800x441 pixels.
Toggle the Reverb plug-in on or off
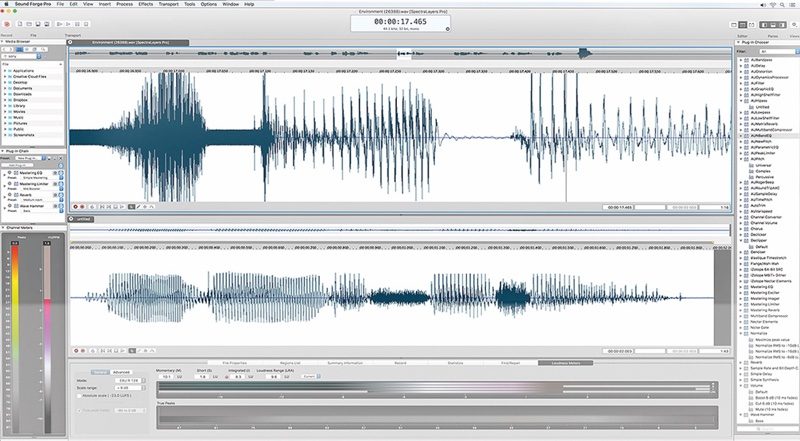[10, 195]
